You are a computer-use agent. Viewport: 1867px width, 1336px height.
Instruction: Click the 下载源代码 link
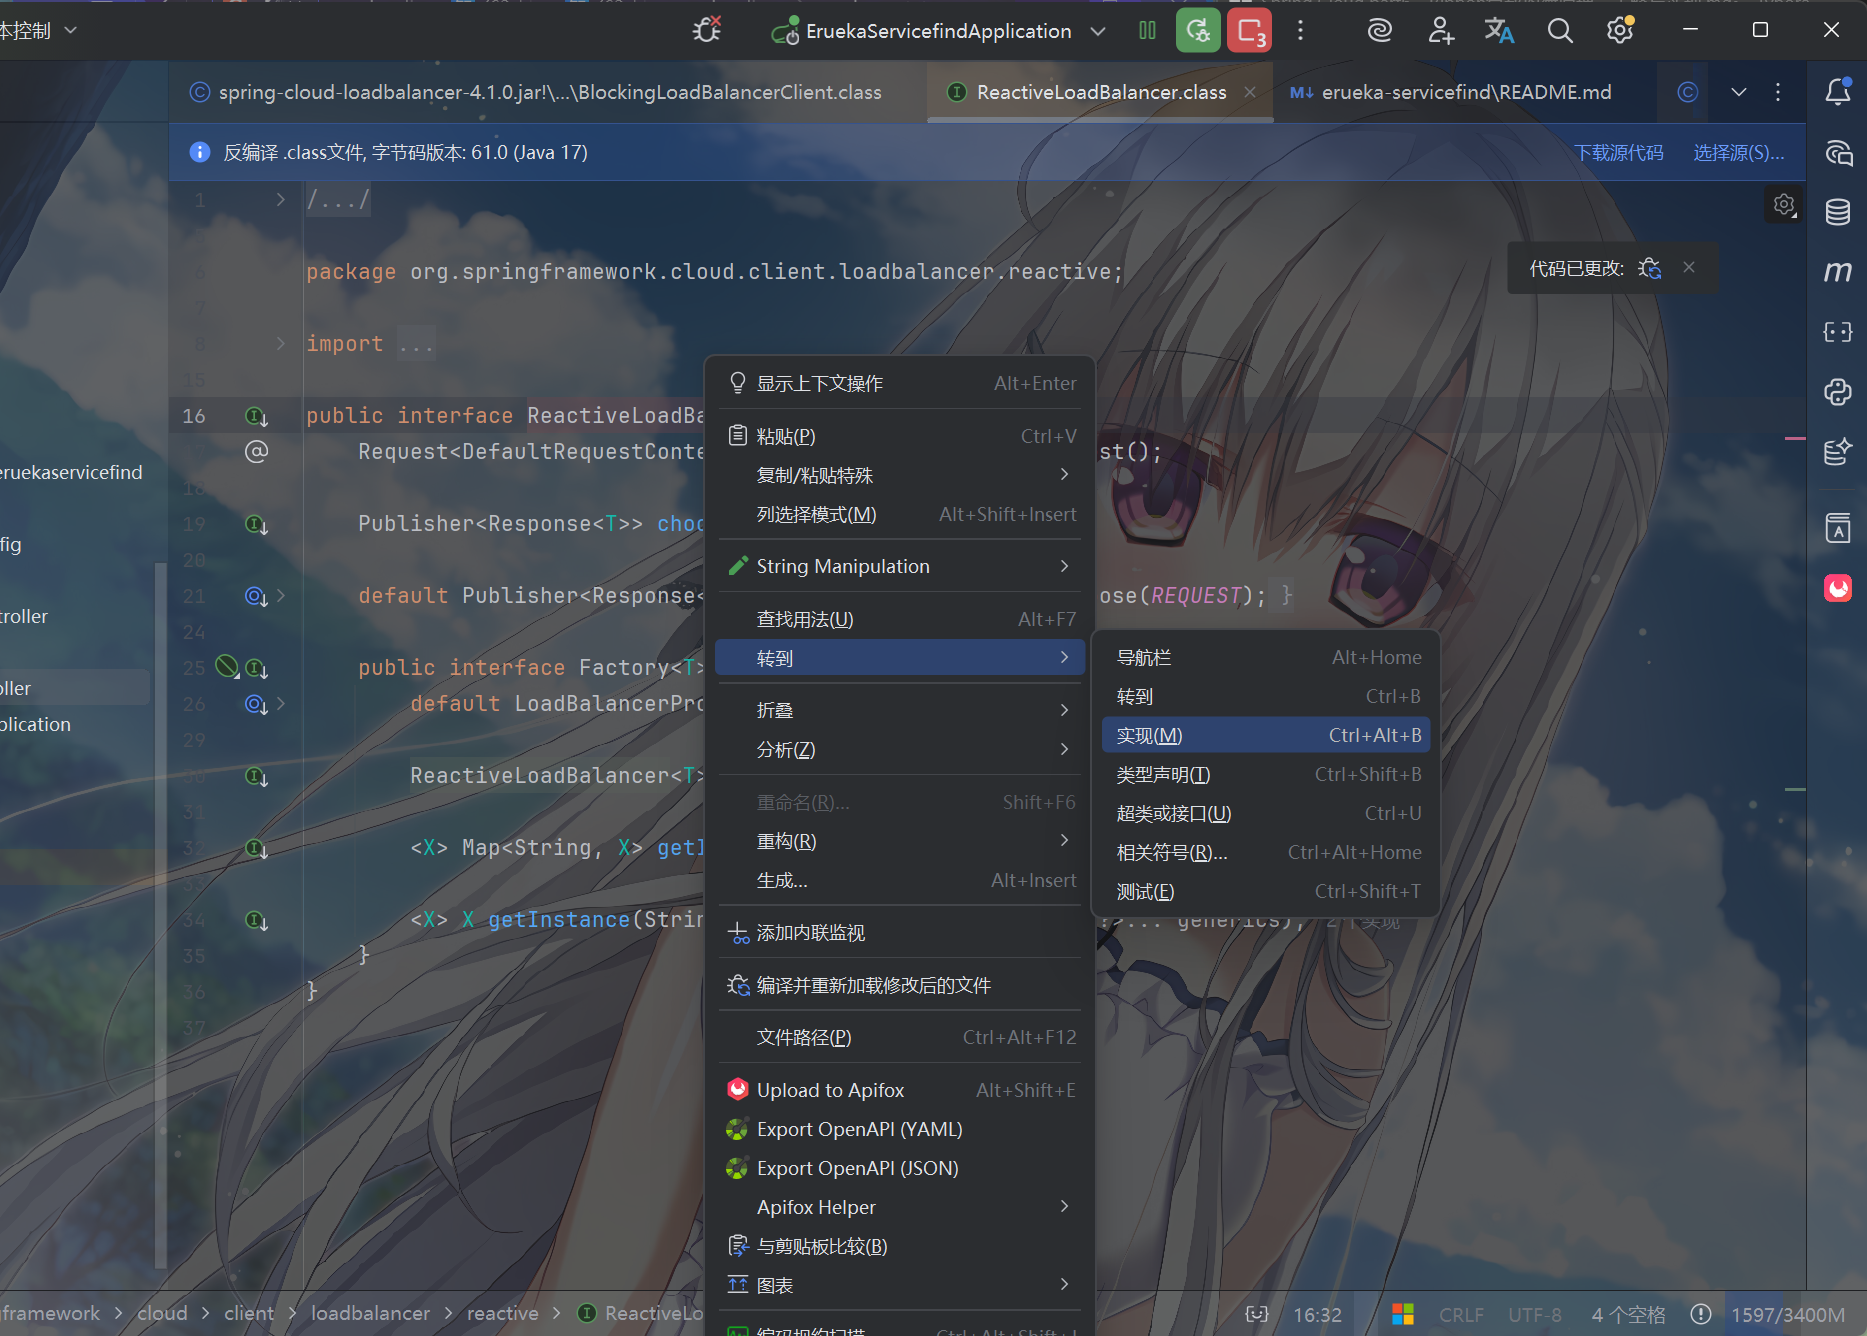(x=1619, y=152)
